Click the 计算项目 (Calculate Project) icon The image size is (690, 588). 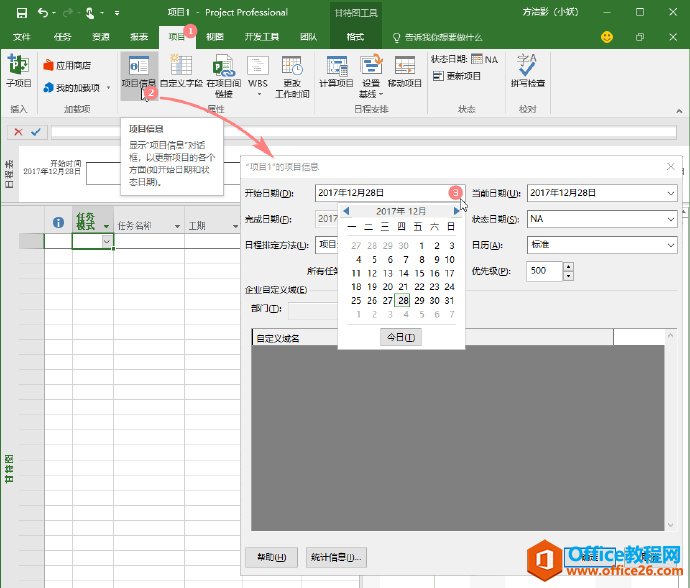pyautogui.click(x=336, y=71)
